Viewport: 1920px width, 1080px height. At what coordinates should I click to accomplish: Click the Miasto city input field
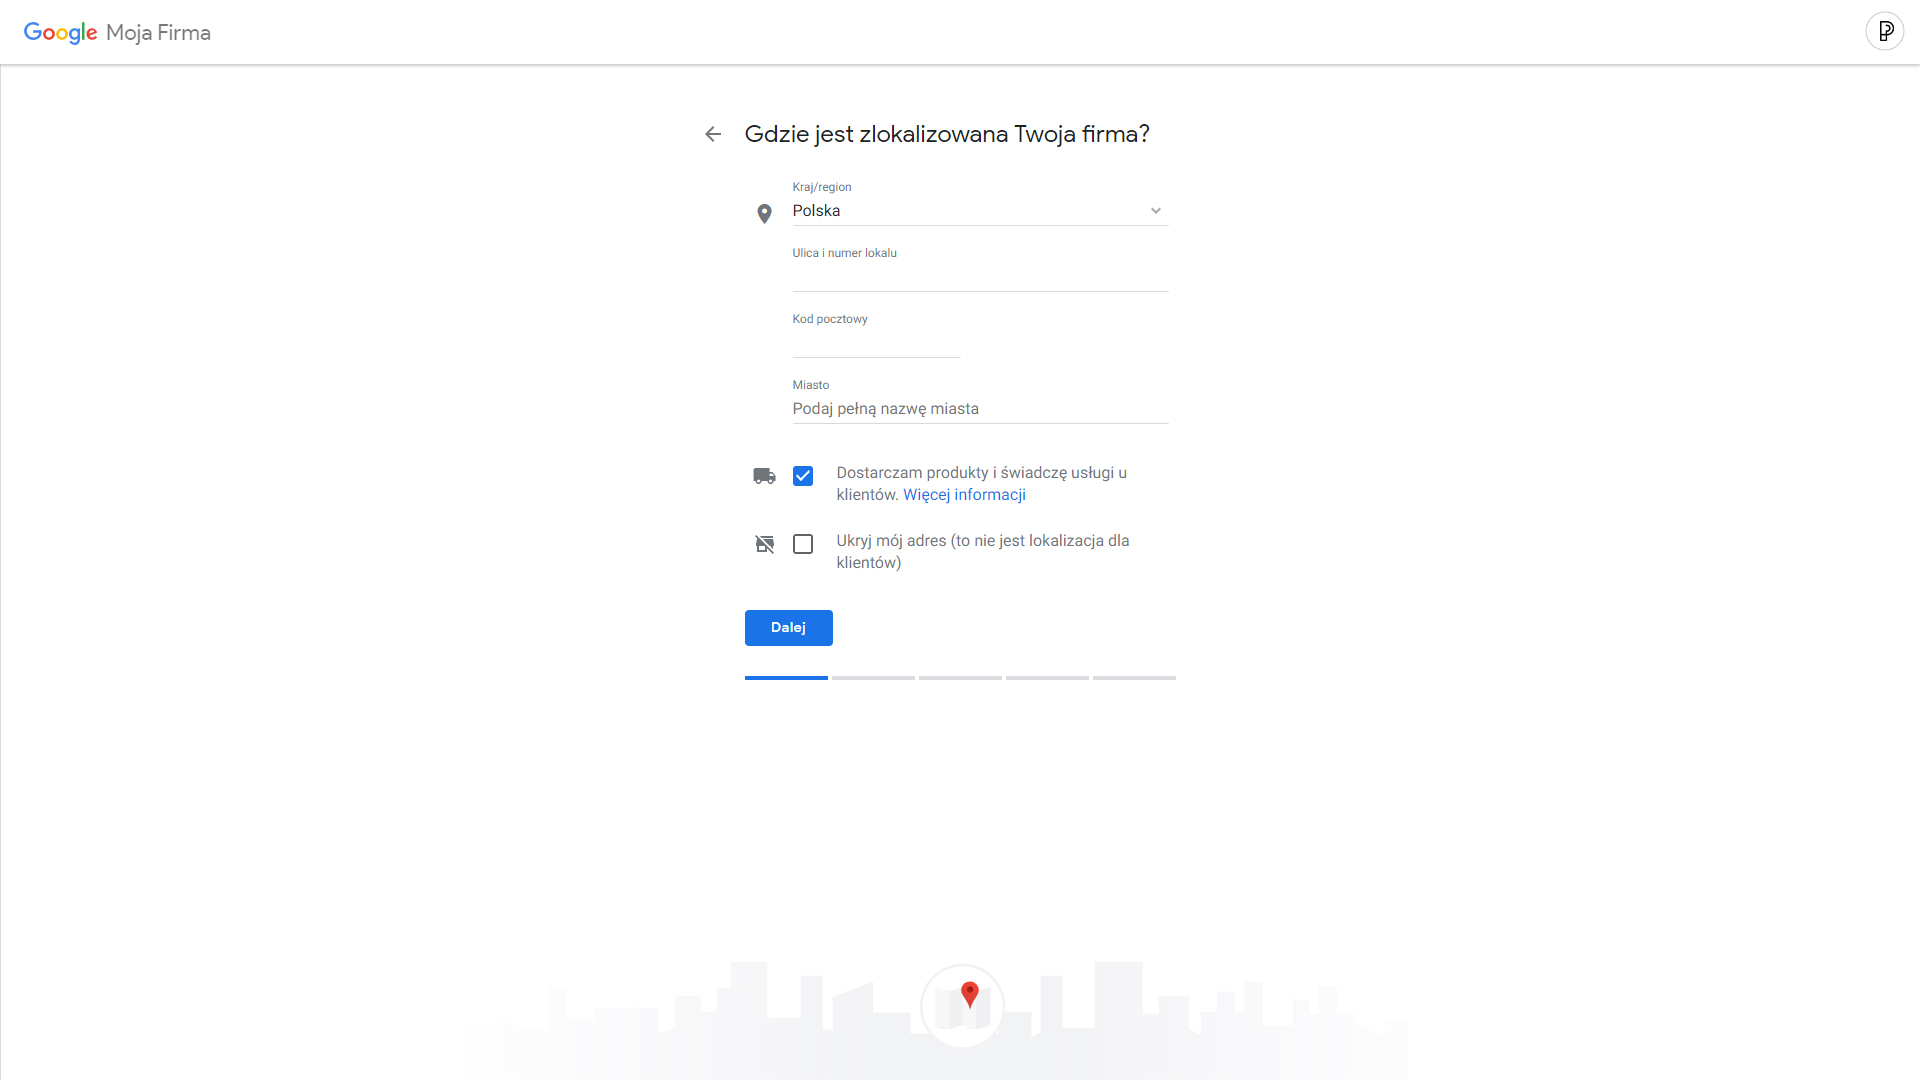tap(980, 409)
